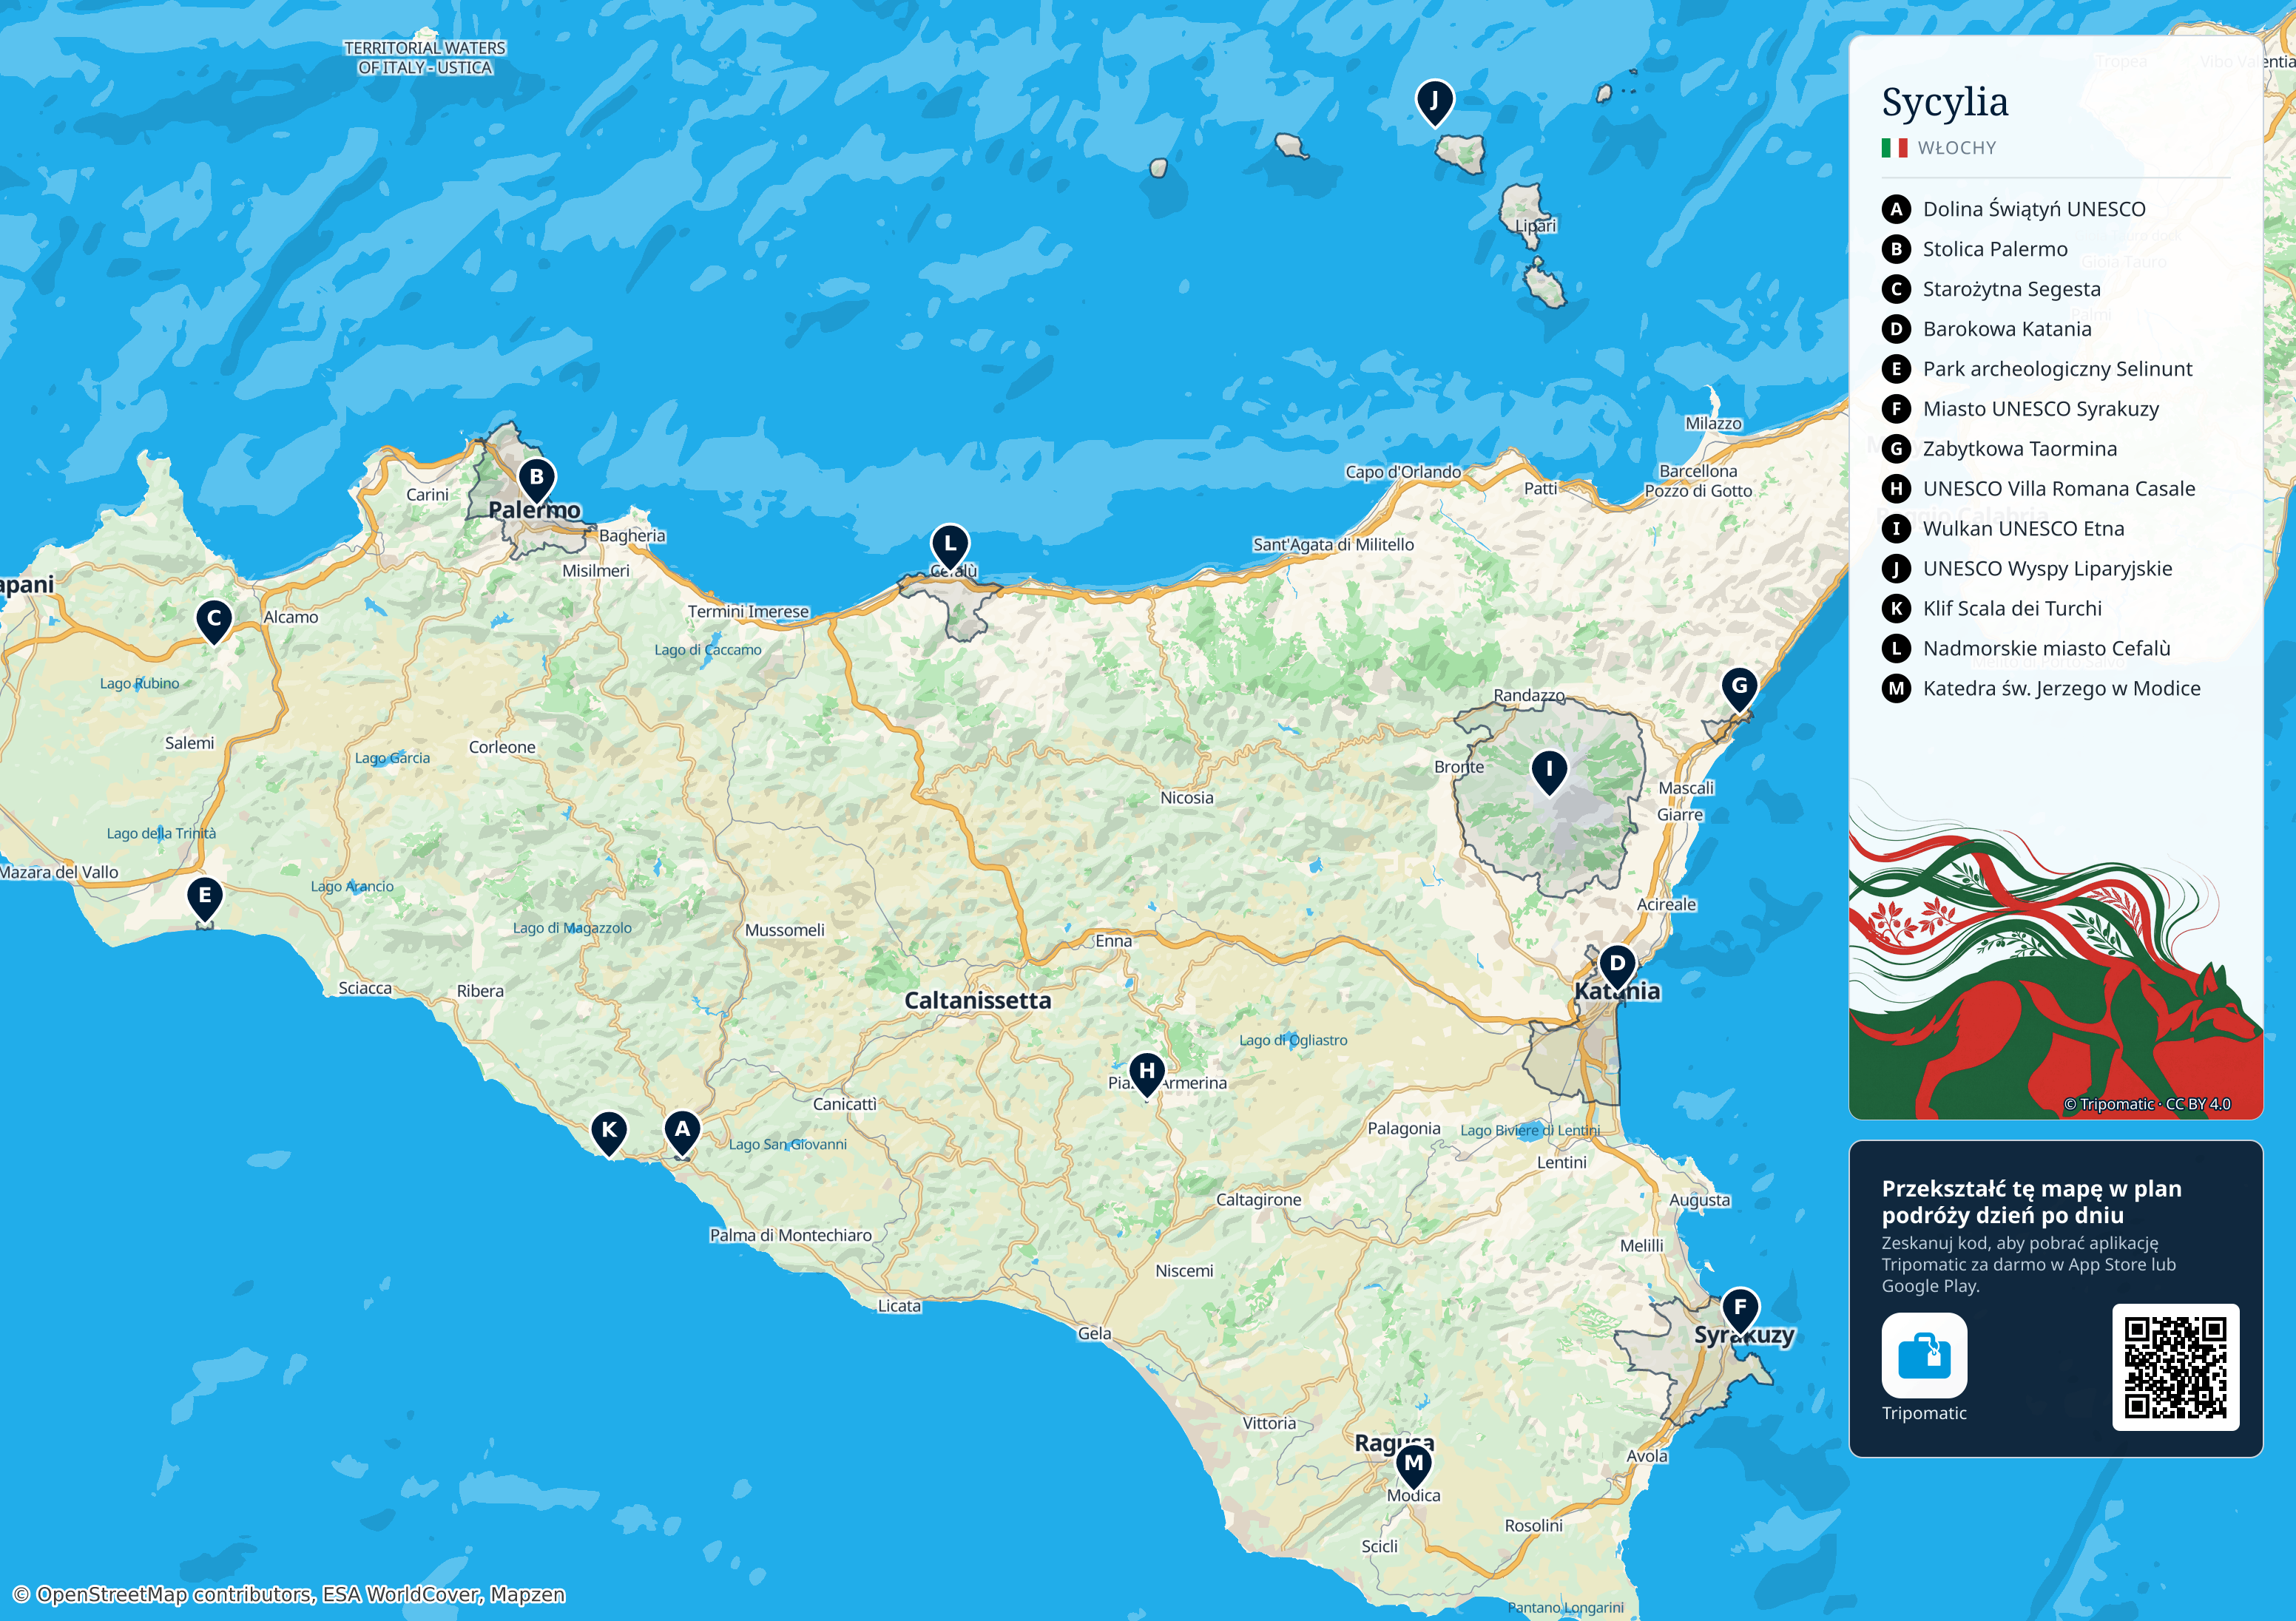Select legend entry Park archeologiczny Selinunt
This screenshot has width=2296, height=1621.
click(2058, 369)
